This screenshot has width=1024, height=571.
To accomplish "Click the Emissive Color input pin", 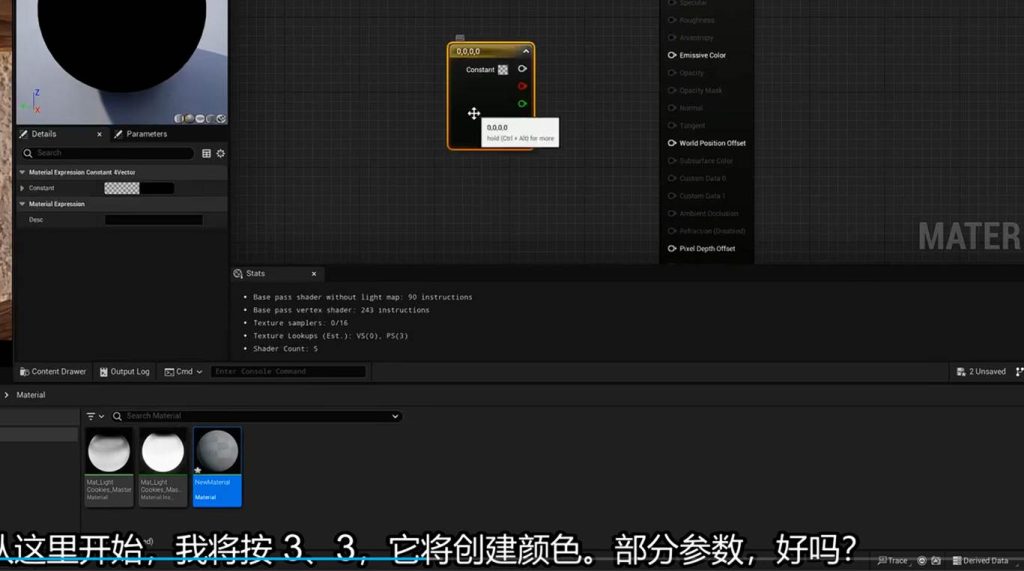I will tap(672, 56).
